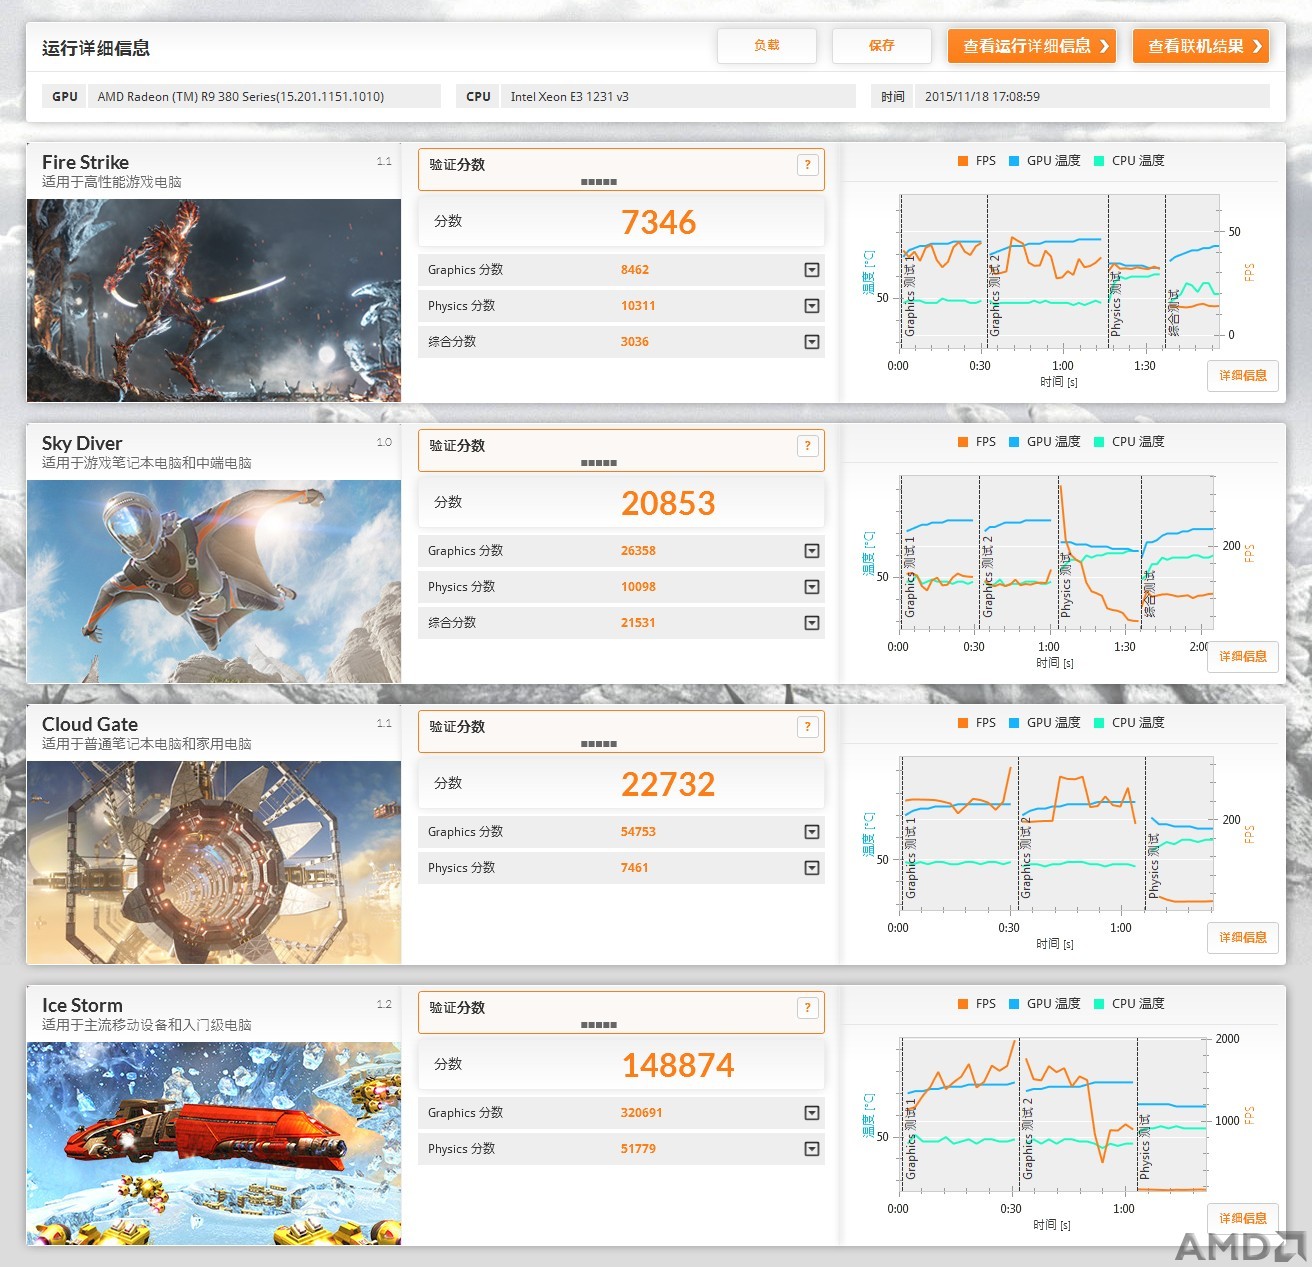1312x1267 pixels.
Task: Click the Fire Strike performance graph
Action: 1058,272
